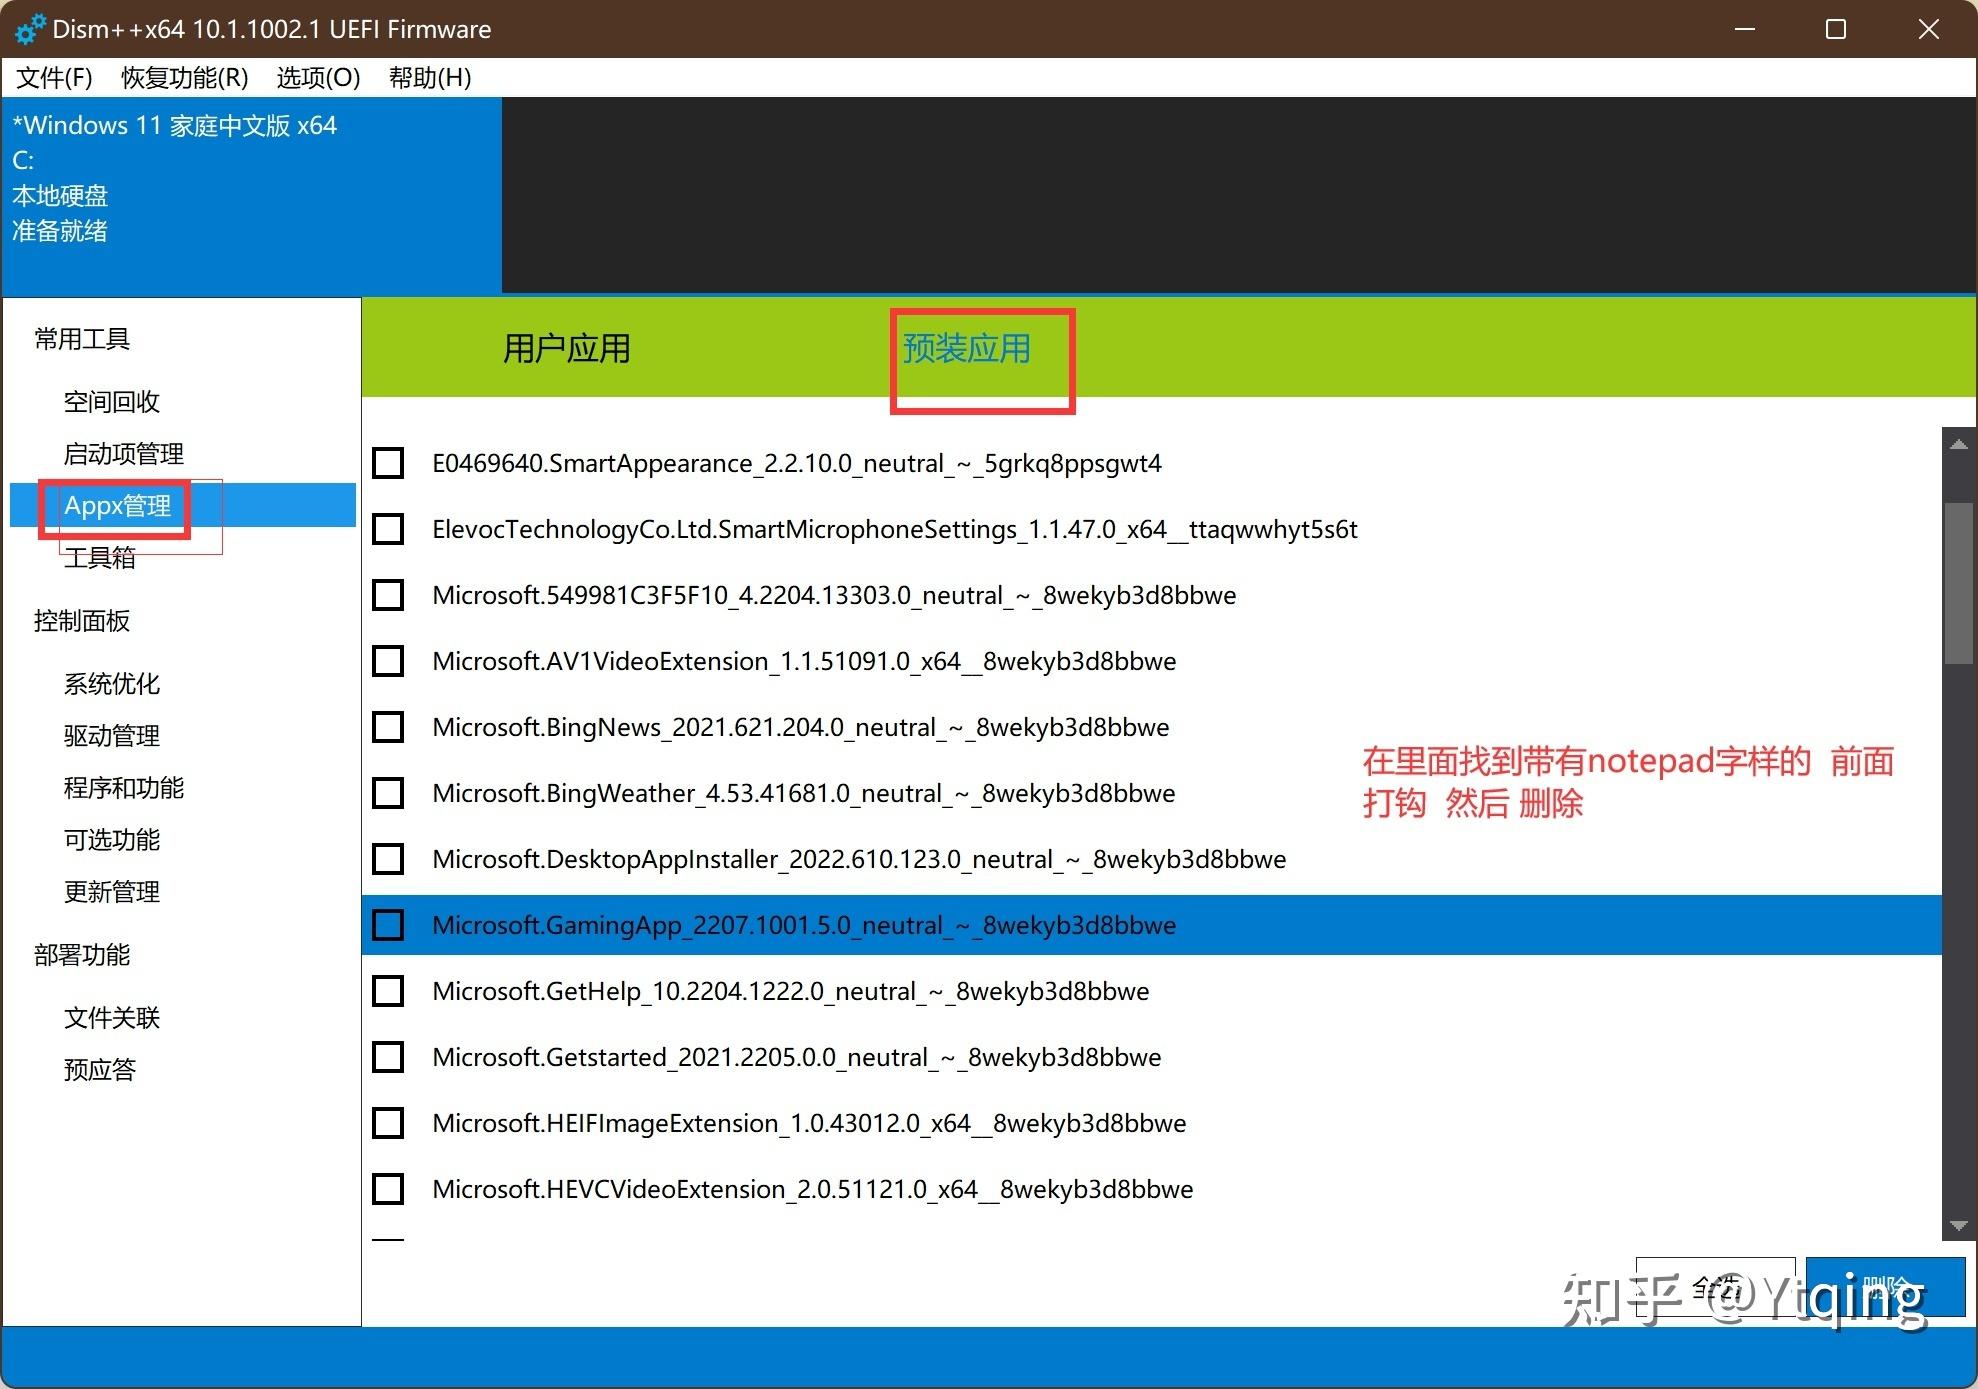Open the 帮助(H) menu
Image resolution: width=1978 pixels, height=1389 pixels.
(x=429, y=78)
